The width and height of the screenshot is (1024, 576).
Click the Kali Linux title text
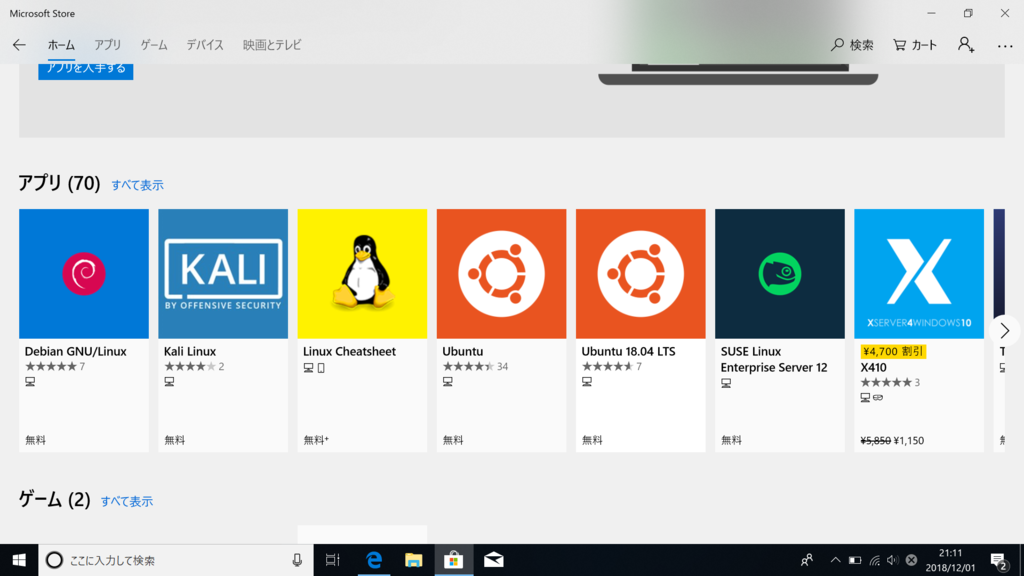click(189, 351)
